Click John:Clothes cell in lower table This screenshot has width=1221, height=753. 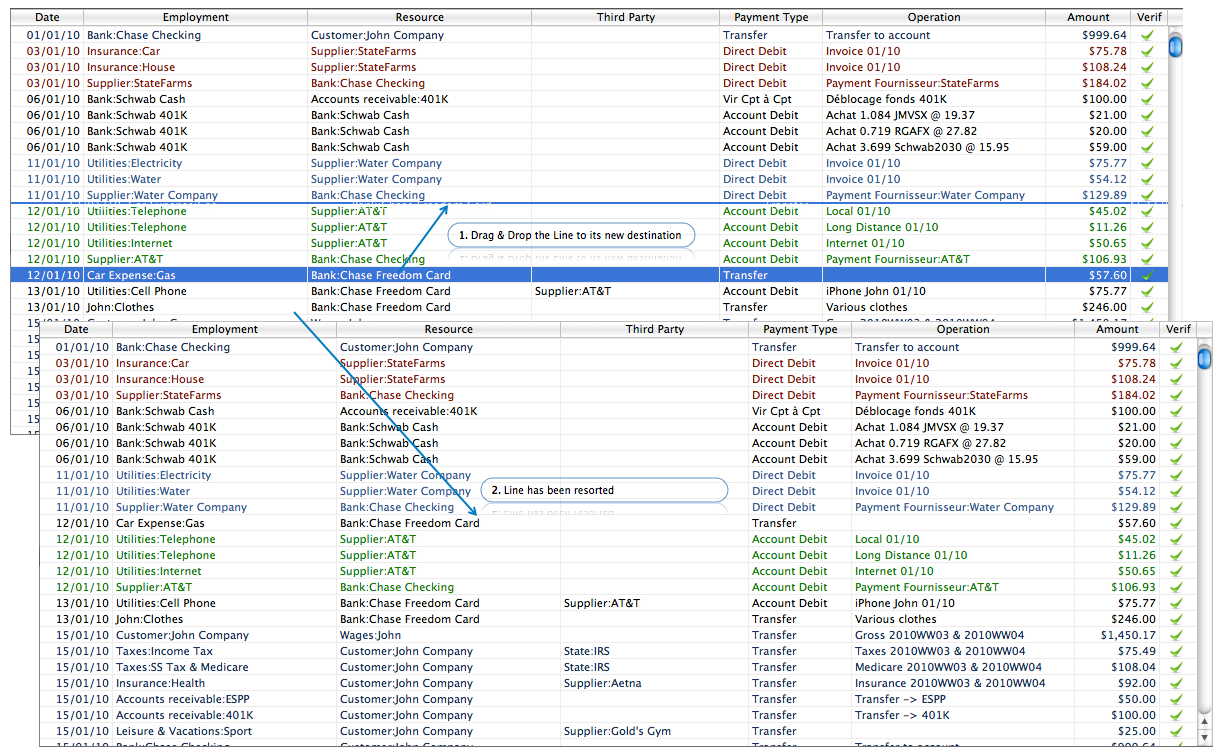149,619
